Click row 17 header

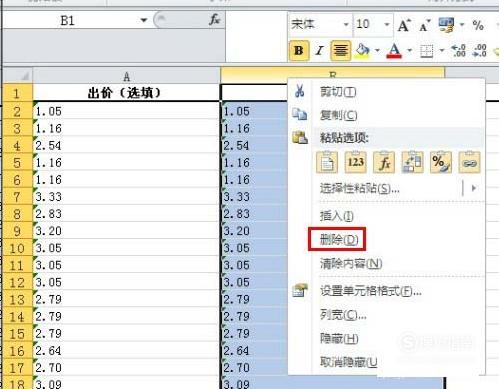(x=17, y=368)
